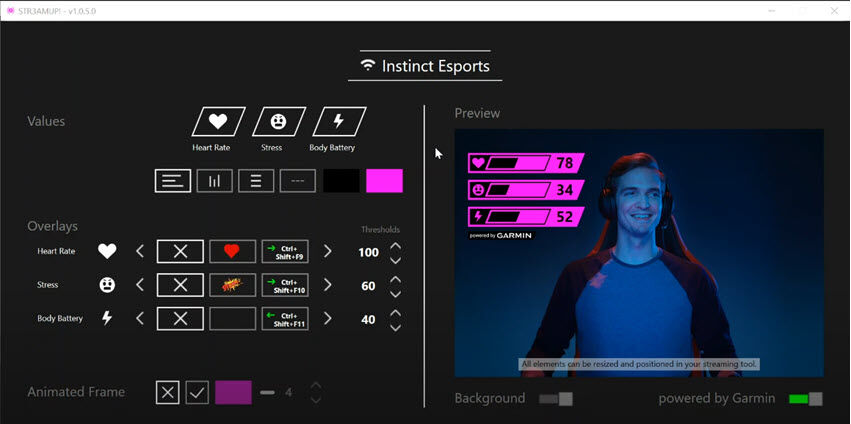Click the STR3AMUP! app icon in title bar
Screen dimensions: 851x424
coord(10,10)
